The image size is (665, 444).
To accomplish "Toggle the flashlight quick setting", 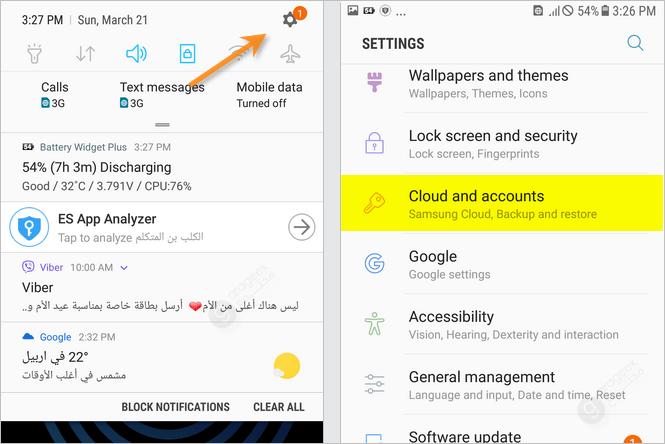I will (x=34, y=54).
